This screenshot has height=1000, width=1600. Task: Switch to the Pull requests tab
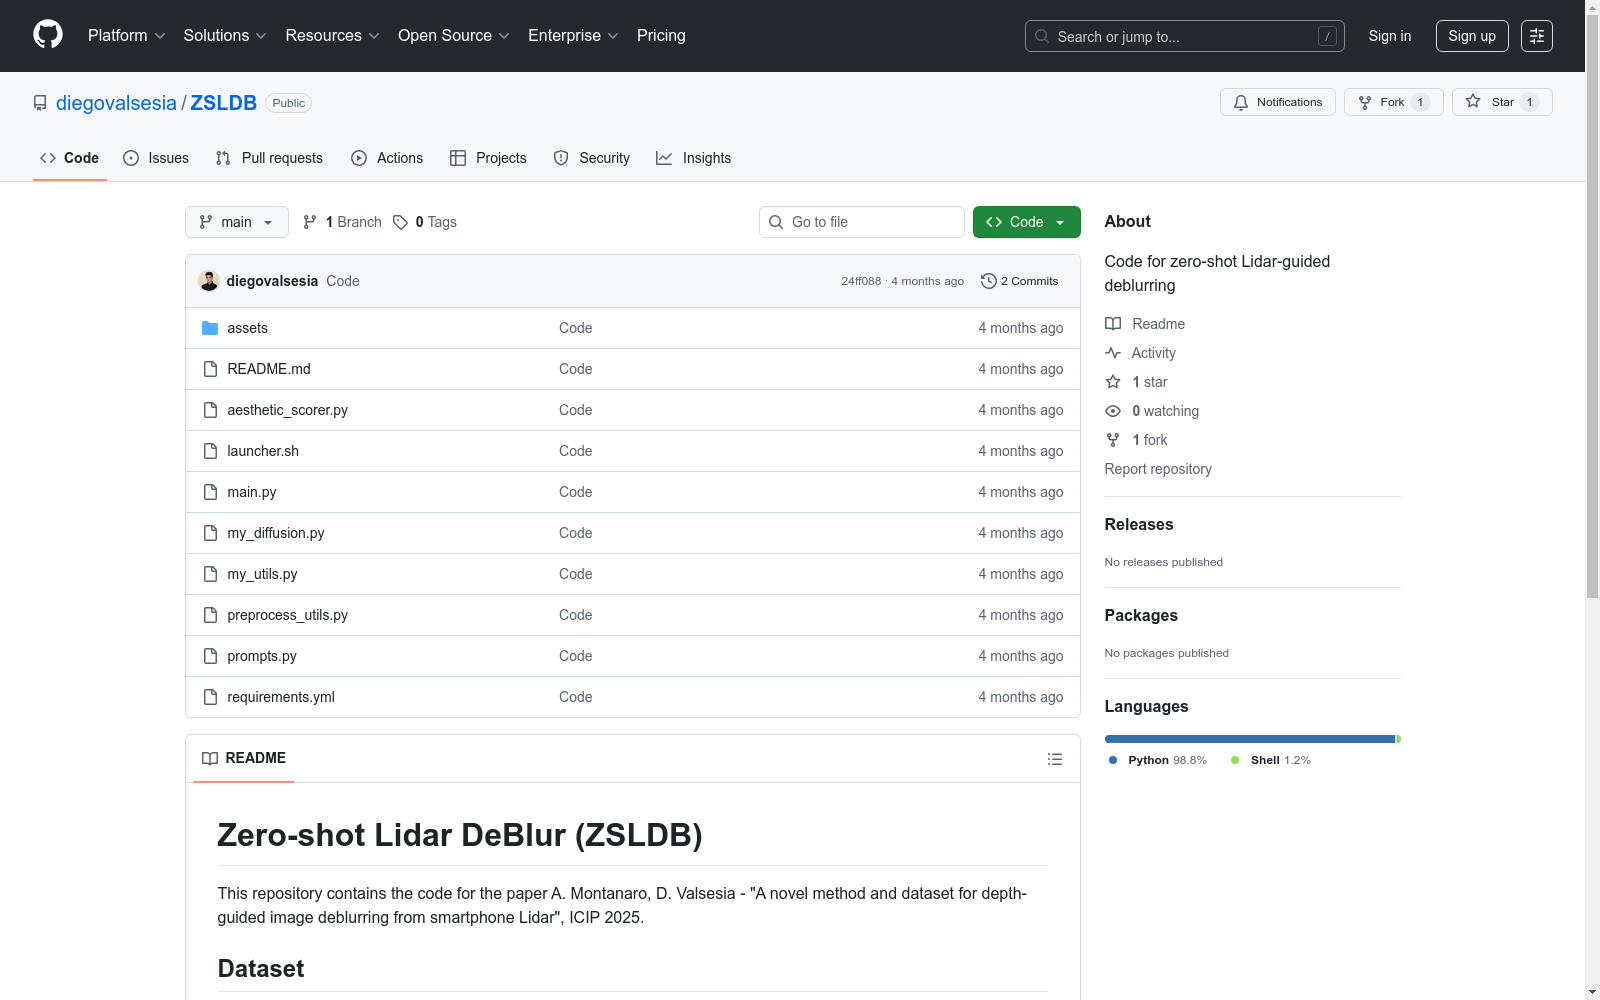[x=270, y=158]
